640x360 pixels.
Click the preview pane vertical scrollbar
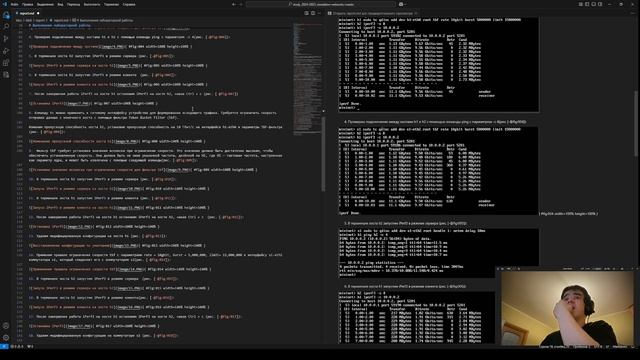(x=635, y=123)
